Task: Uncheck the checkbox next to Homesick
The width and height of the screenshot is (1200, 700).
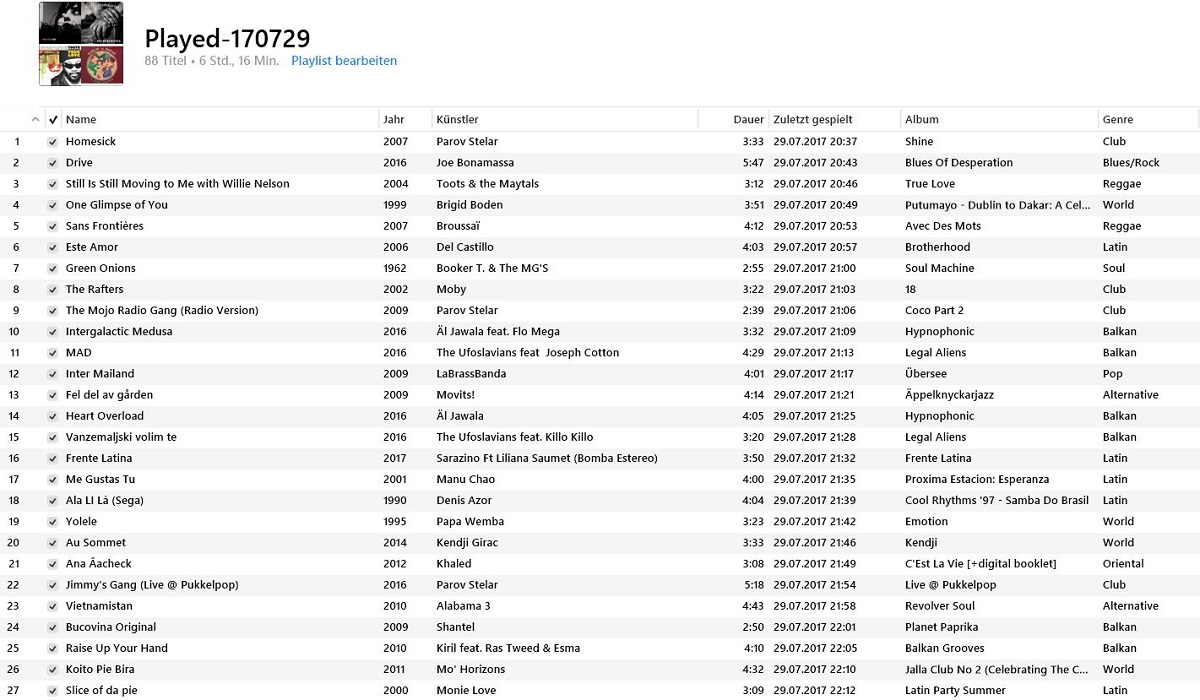Action: click(52, 141)
